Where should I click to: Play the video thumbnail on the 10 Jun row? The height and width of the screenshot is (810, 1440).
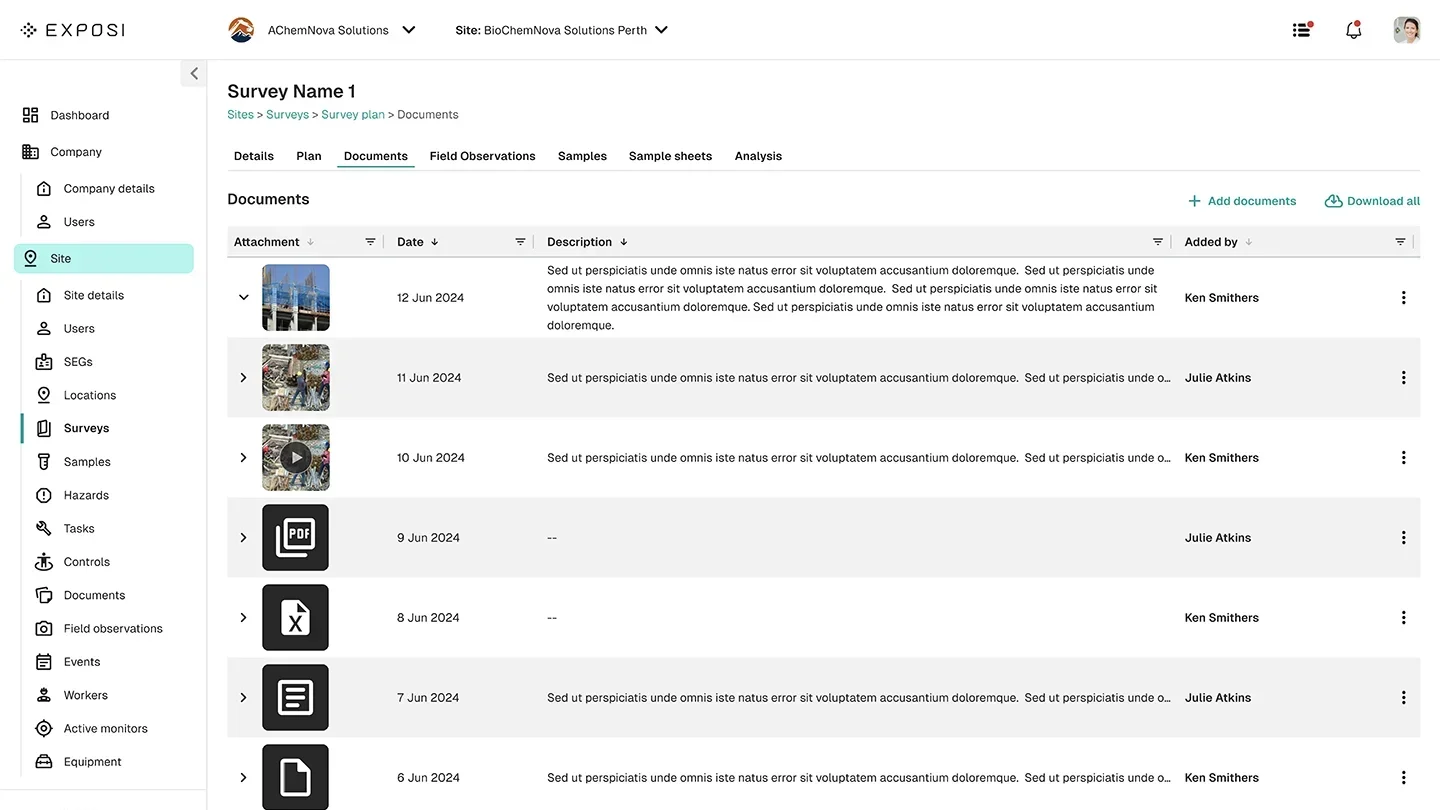(x=295, y=457)
